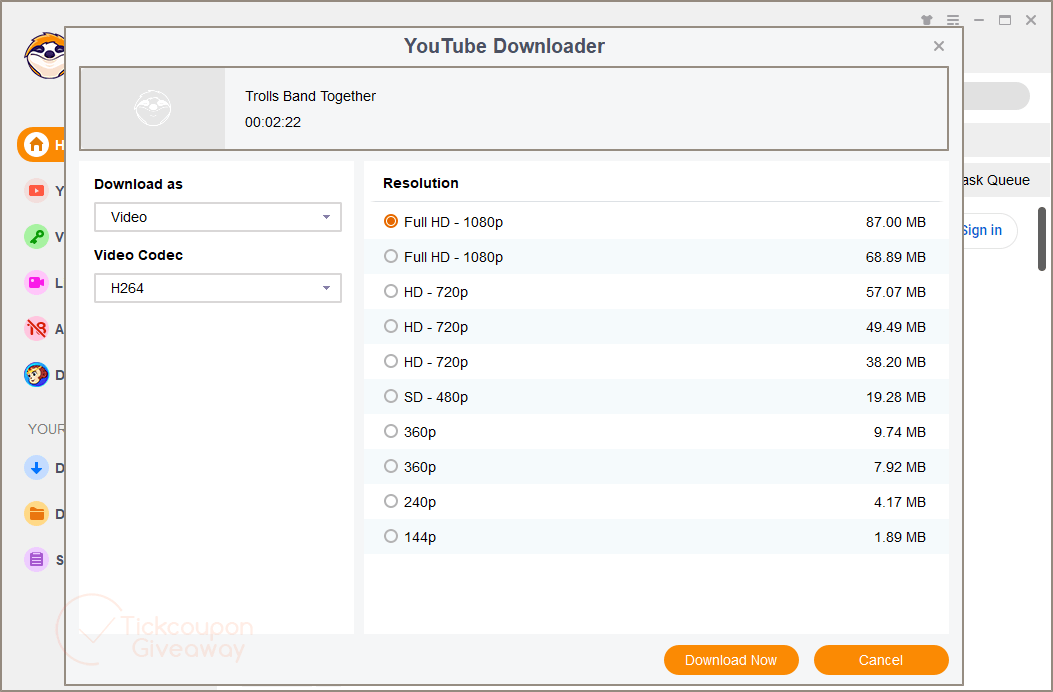Screen dimensions: 1053x692
Task: Click the orange Home icon in sidebar
Action: tap(36, 144)
